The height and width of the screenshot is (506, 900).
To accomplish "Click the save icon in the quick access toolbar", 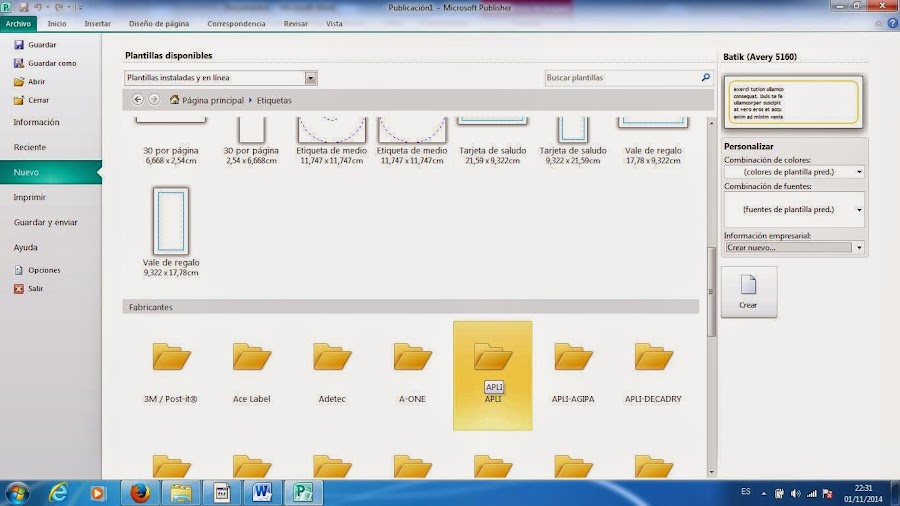I will tap(24, 7).
